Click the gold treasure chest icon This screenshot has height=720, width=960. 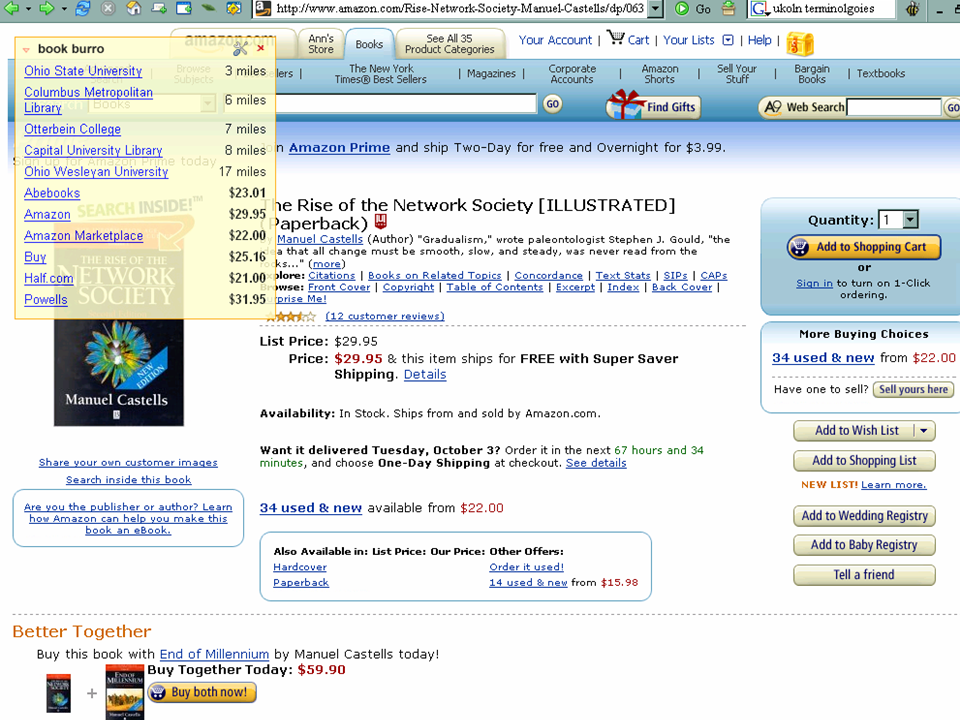click(800, 43)
